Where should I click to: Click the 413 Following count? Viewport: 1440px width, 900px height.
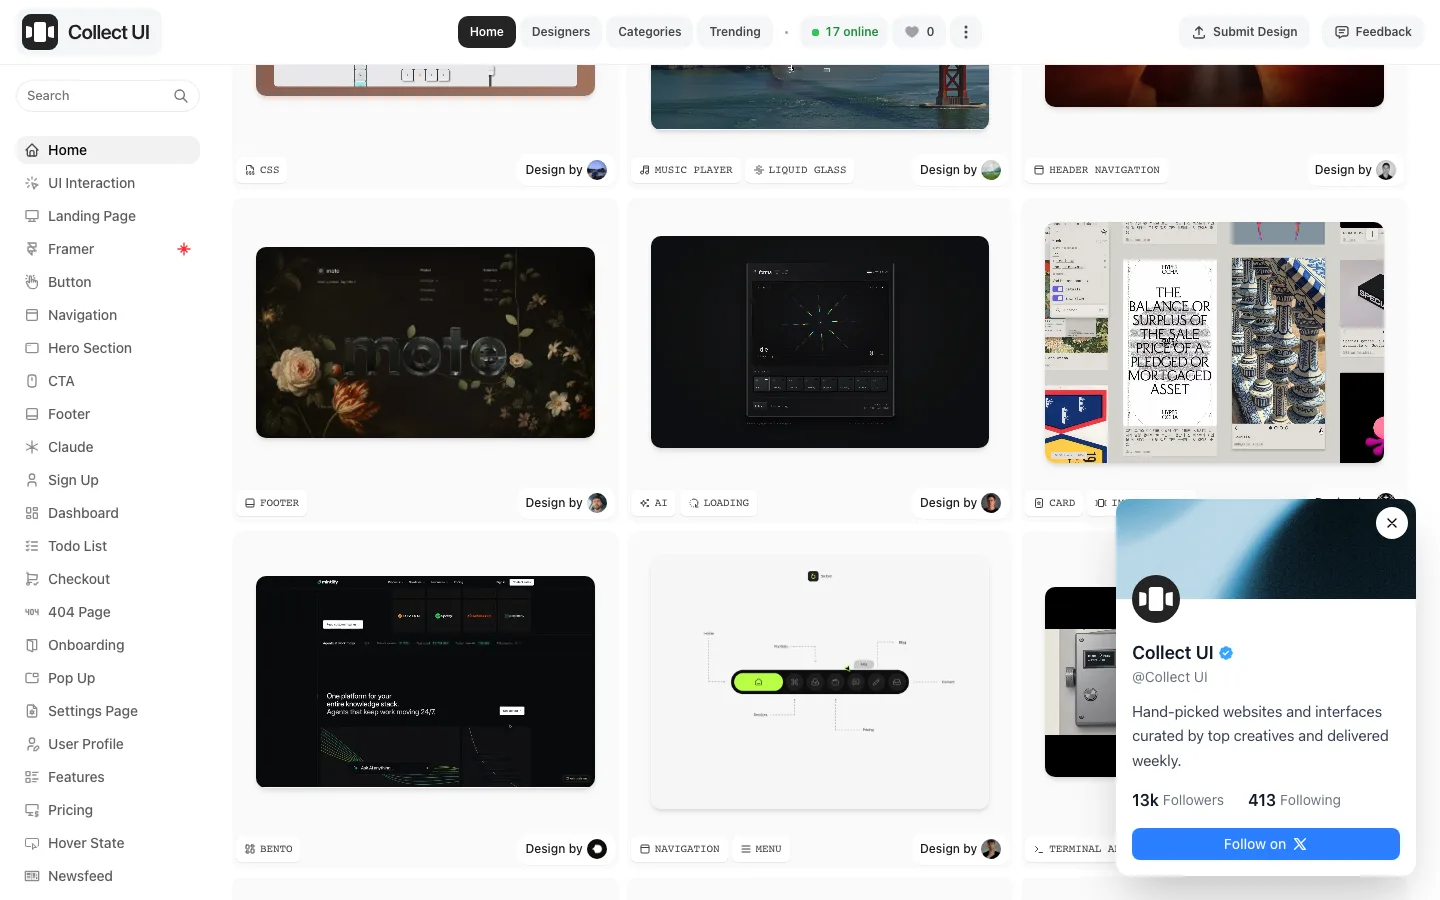click(1294, 800)
